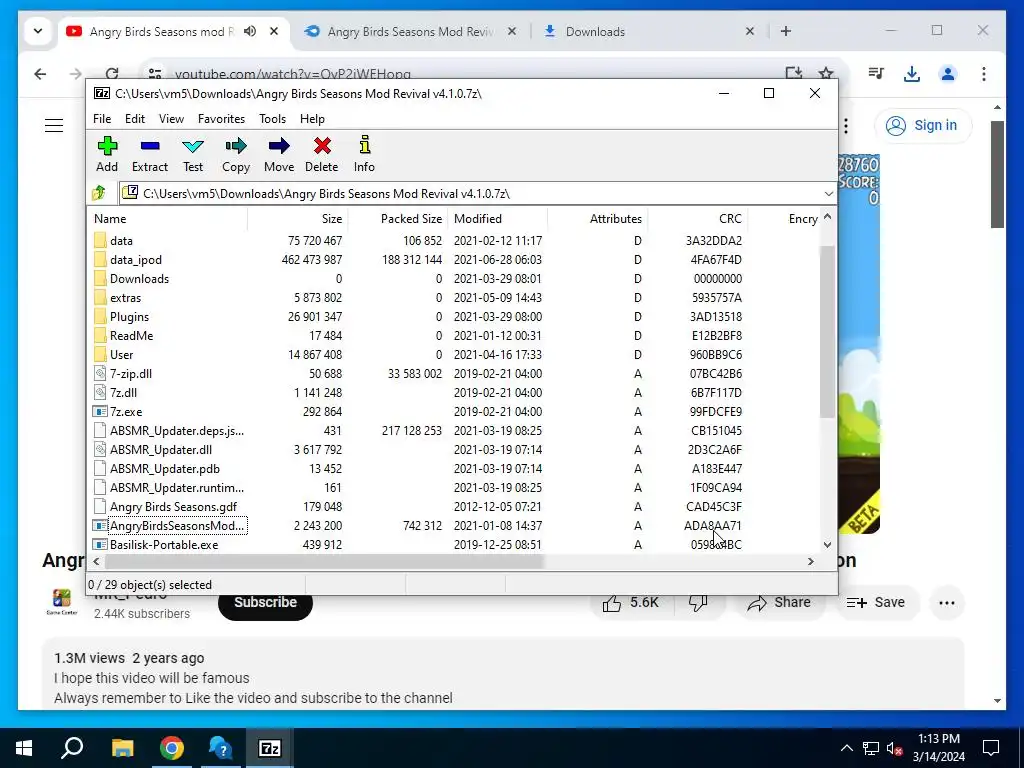Open Chrome downloads toolbar icon
This screenshot has width=1024, height=768.
tap(912, 74)
